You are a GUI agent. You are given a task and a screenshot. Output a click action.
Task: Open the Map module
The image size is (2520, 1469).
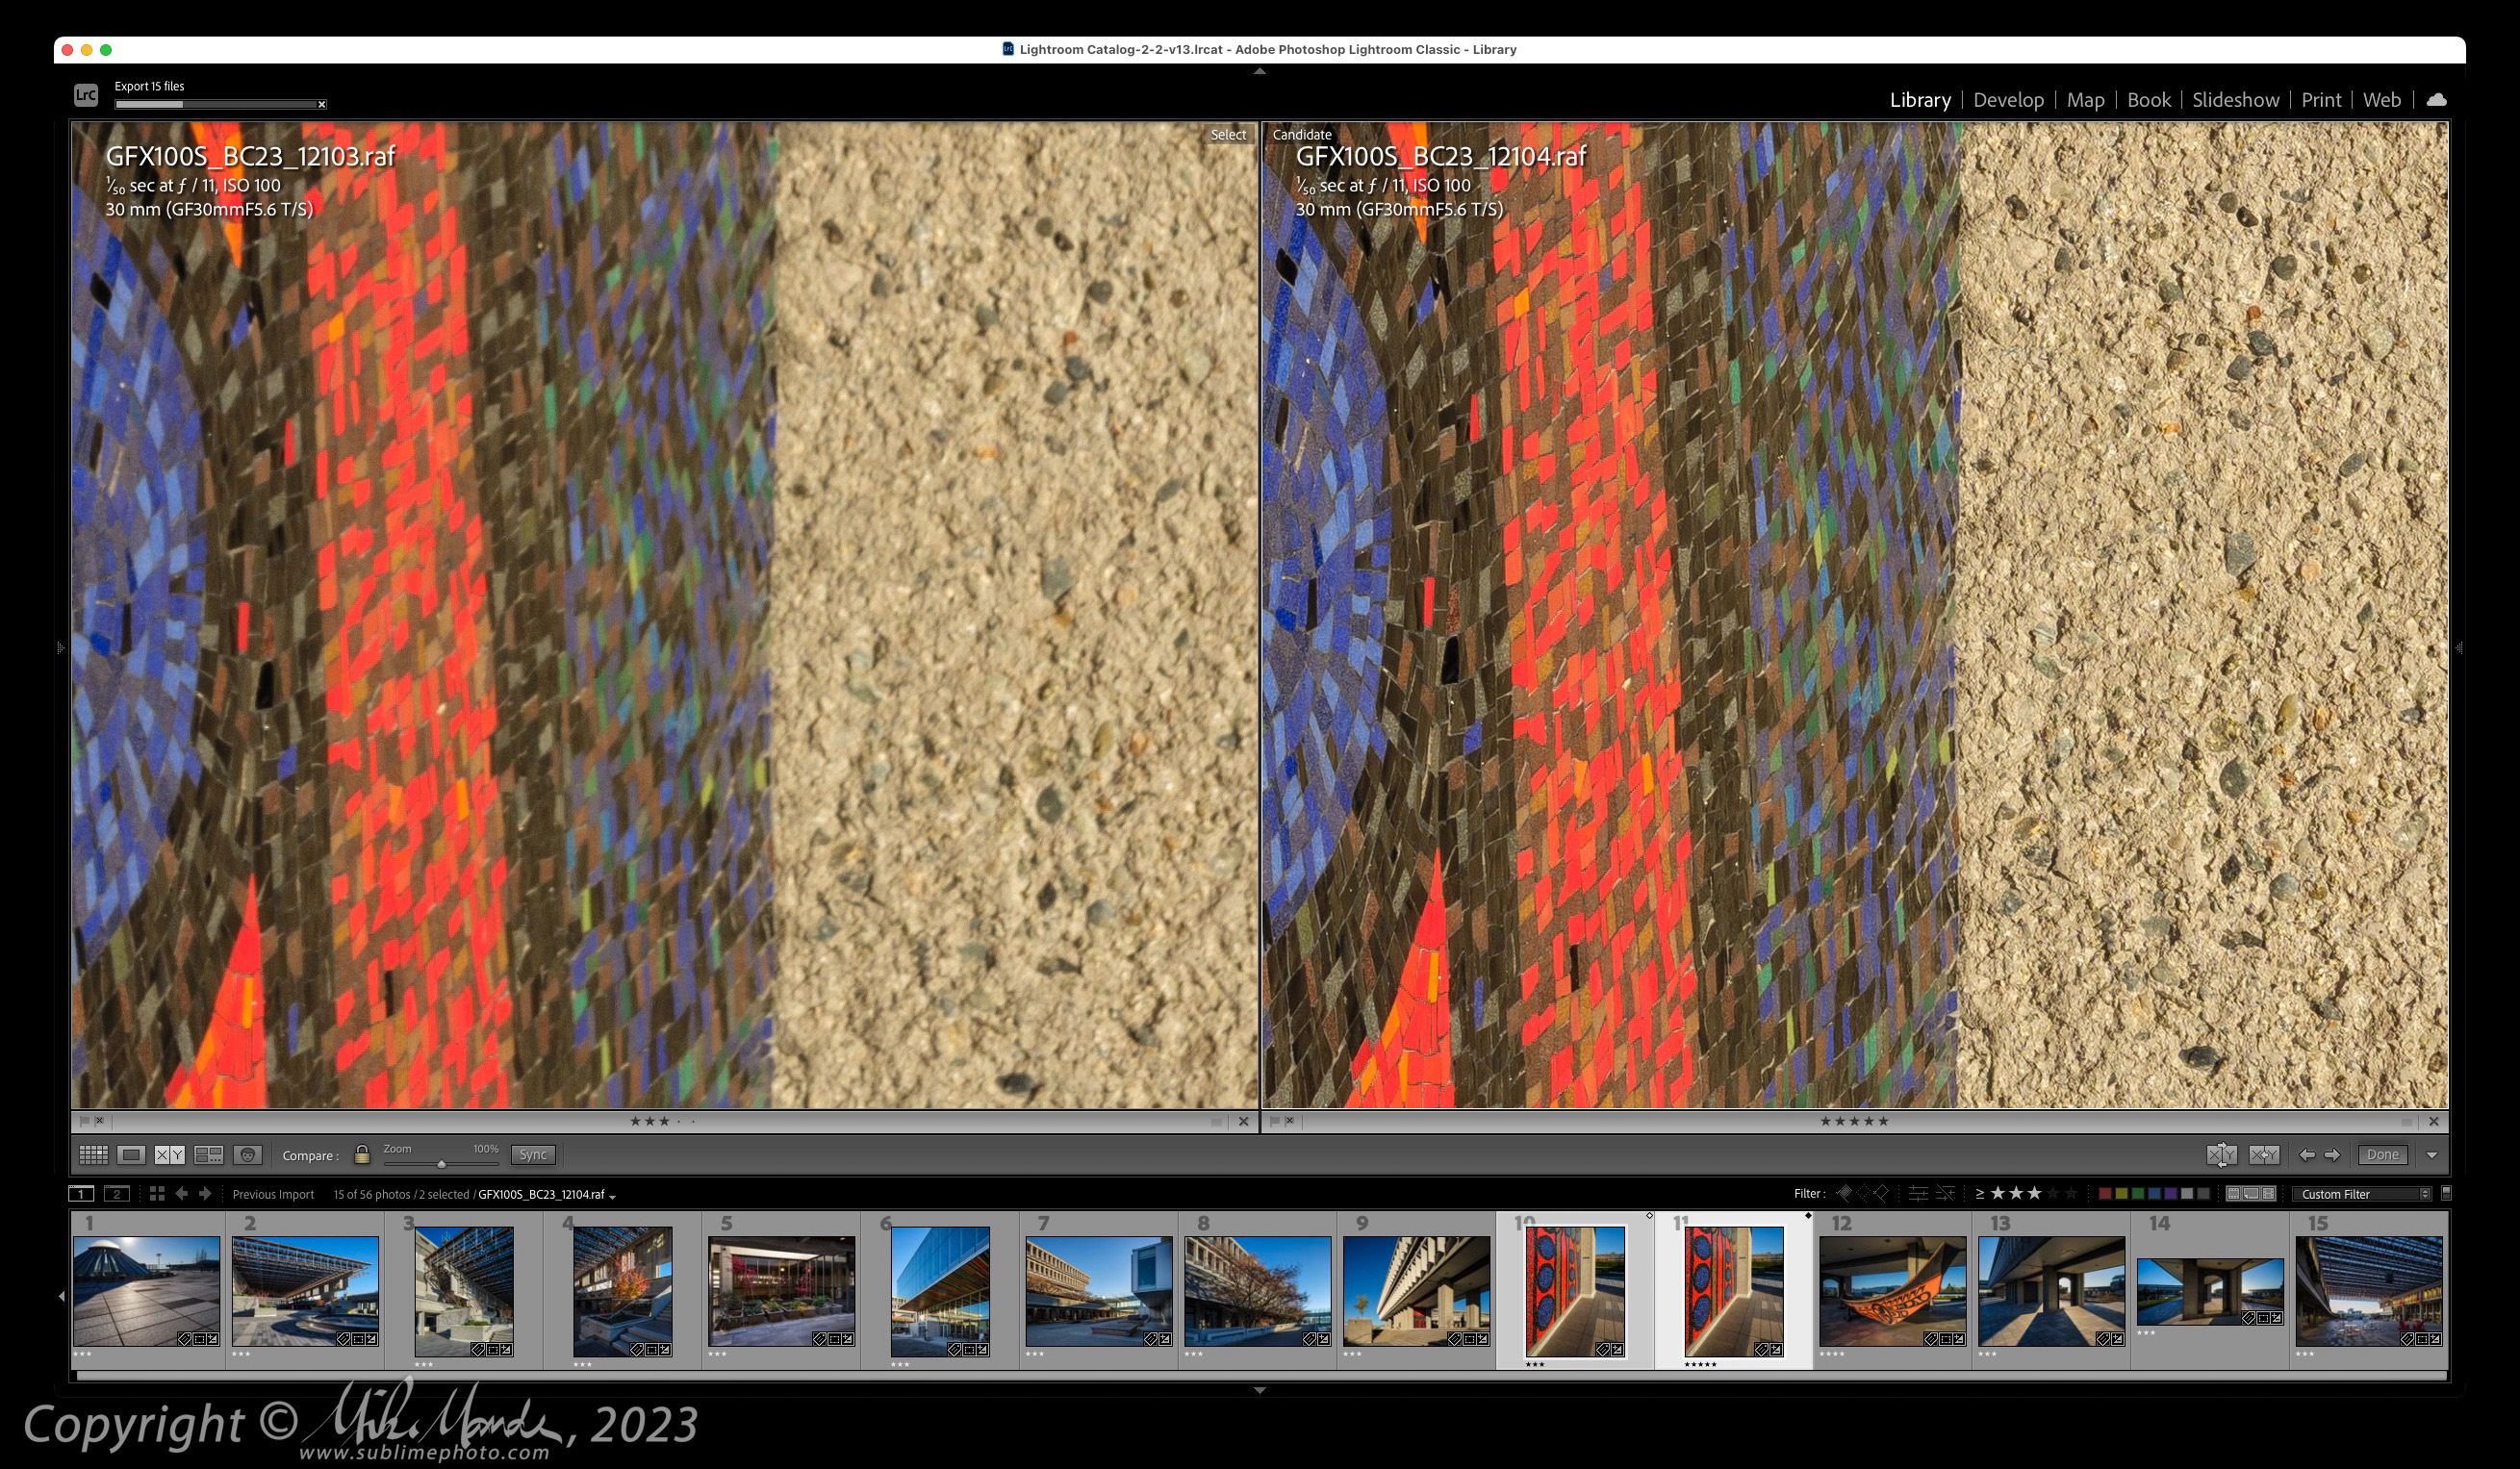point(2085,100)
